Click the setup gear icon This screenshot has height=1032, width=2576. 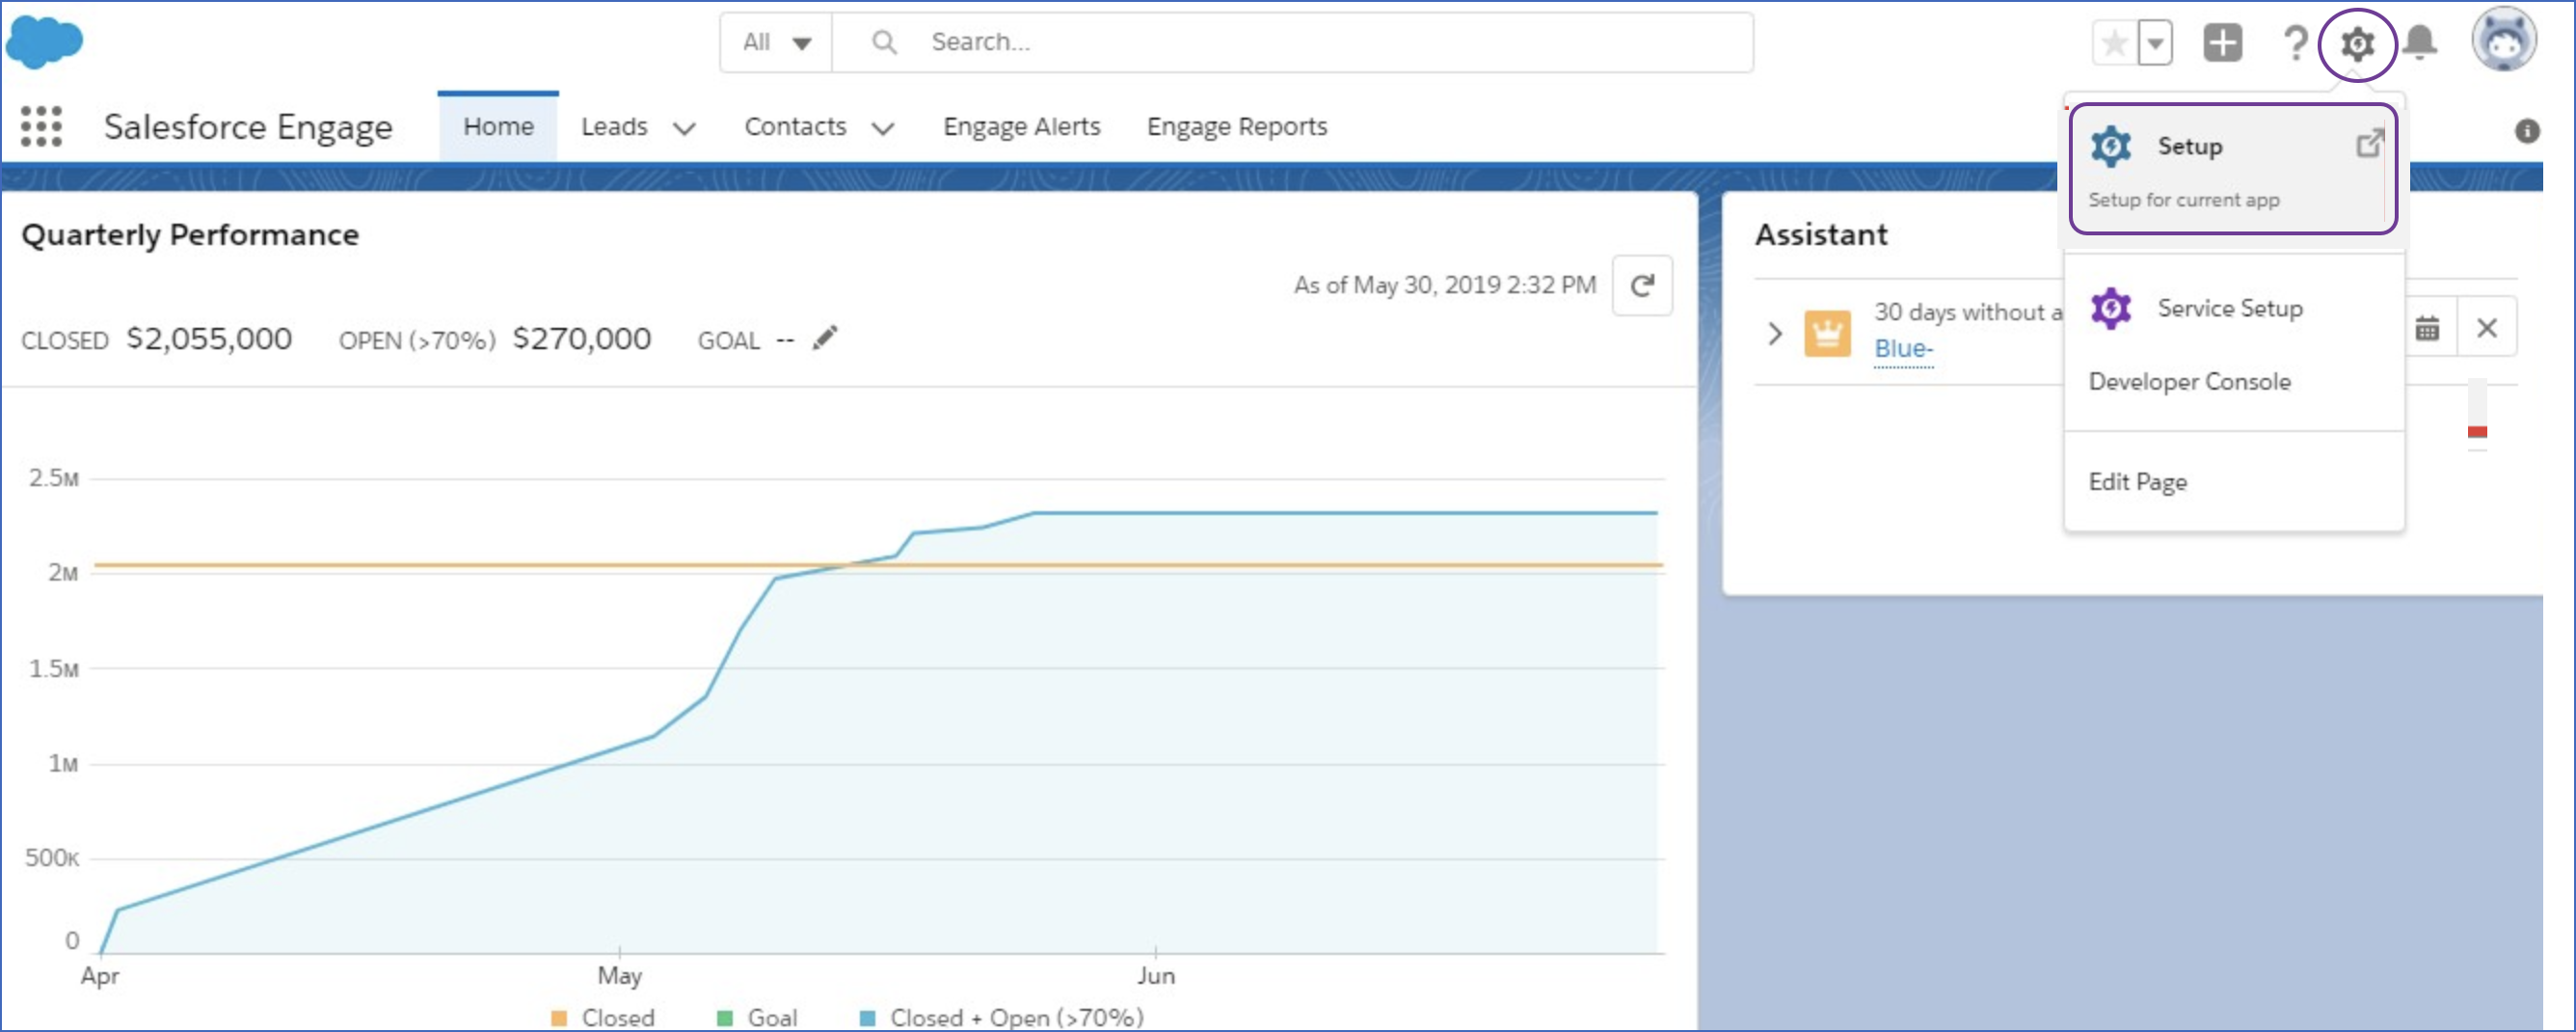[x=2357, y=44]
